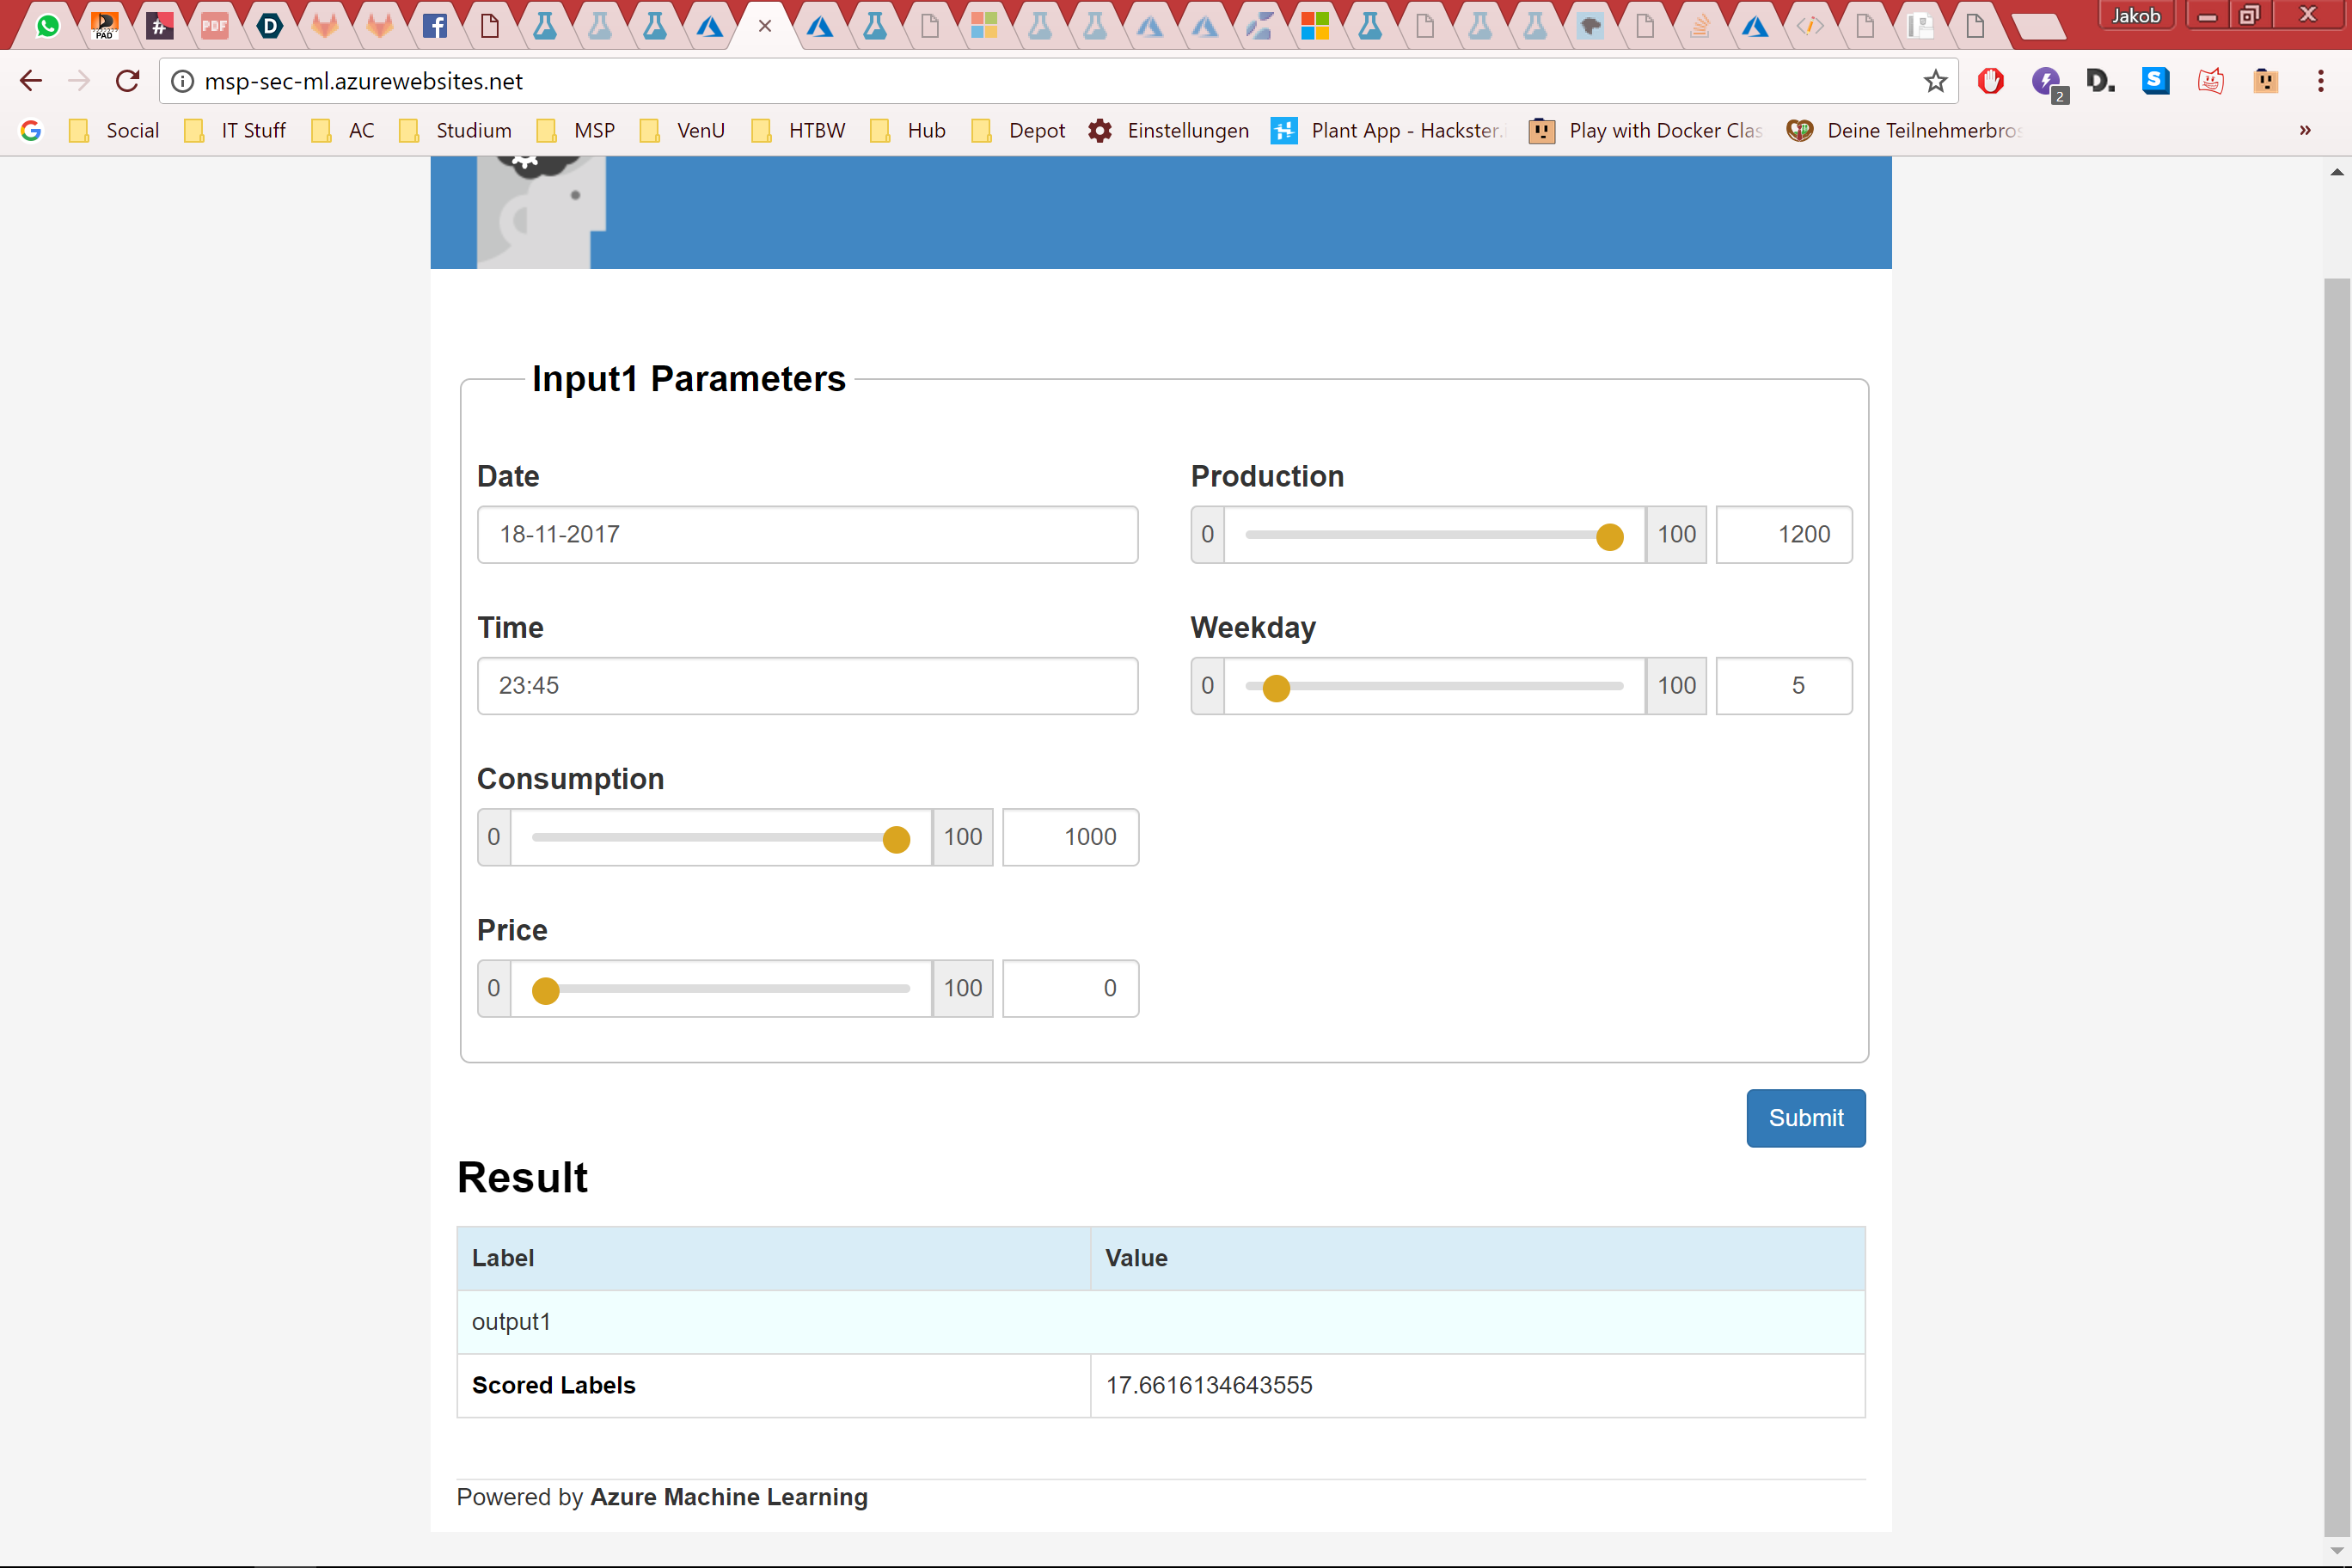This screenshot has height=1568, width=2352.
Task: Click the Jakob profile button
Action: coord(2135,16)
